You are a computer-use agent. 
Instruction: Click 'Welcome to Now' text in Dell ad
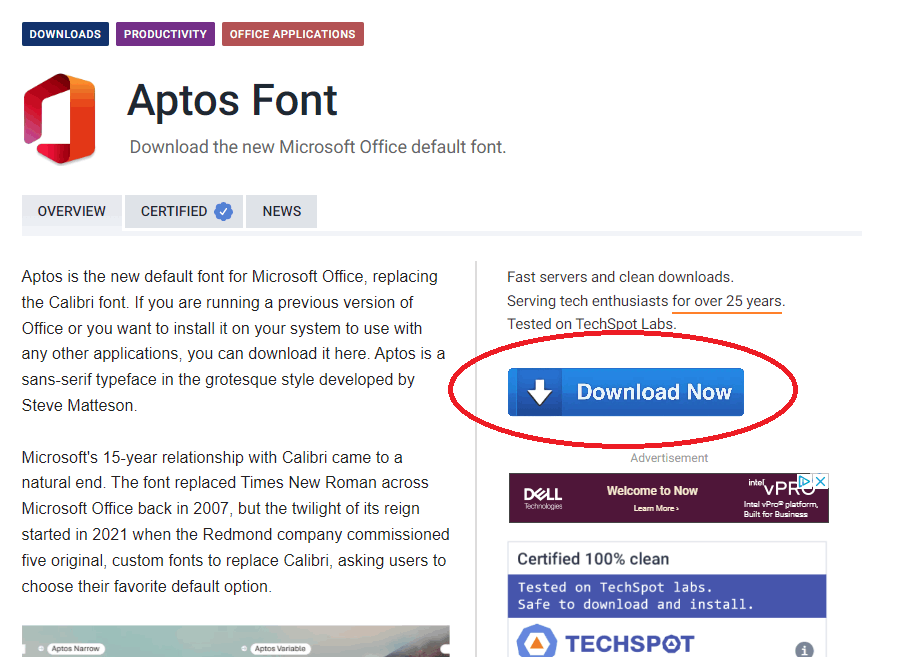pyautogui.click(x=652, y=491)
